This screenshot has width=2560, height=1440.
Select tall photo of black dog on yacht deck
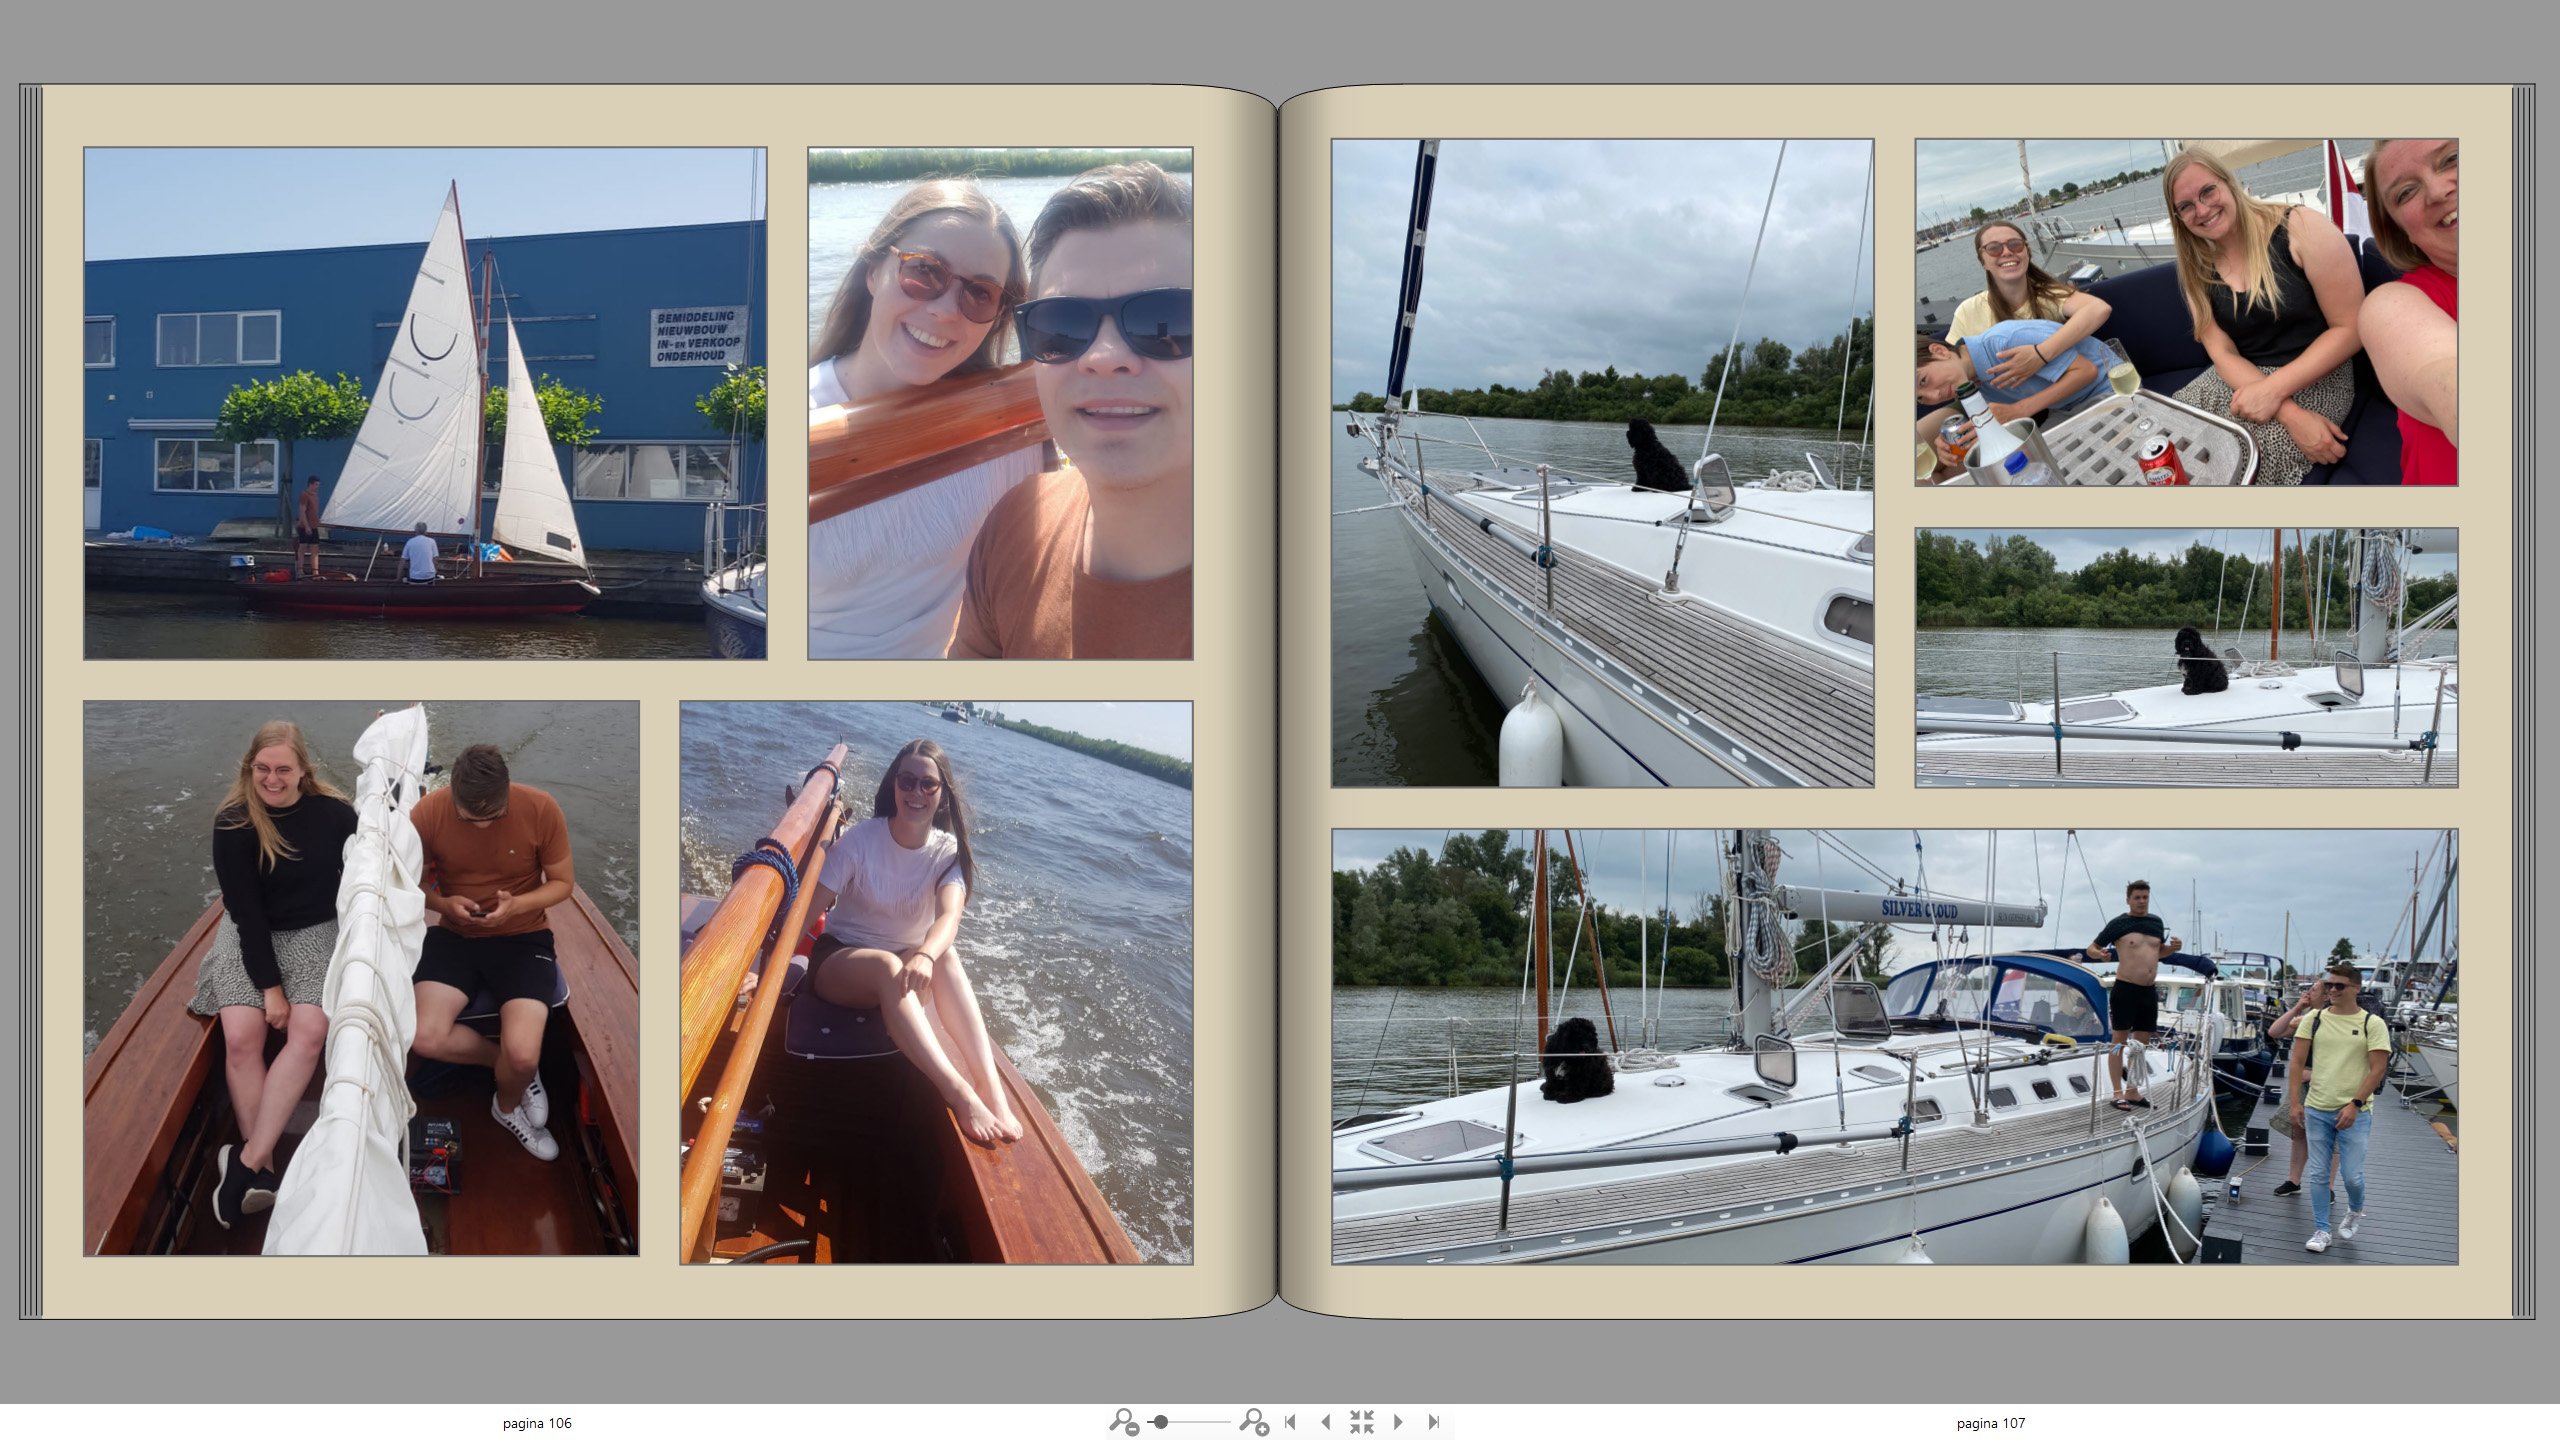[x=1602, y=462]
